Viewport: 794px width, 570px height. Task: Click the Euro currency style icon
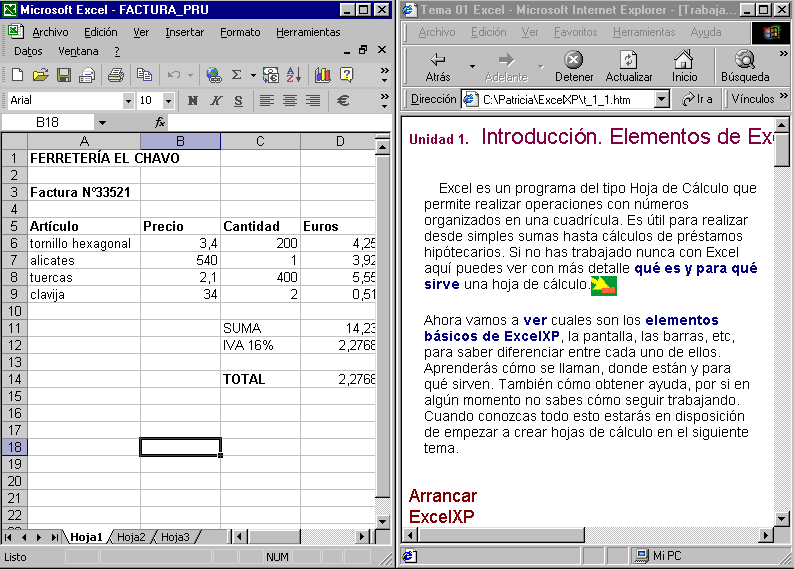click(343, 101)
